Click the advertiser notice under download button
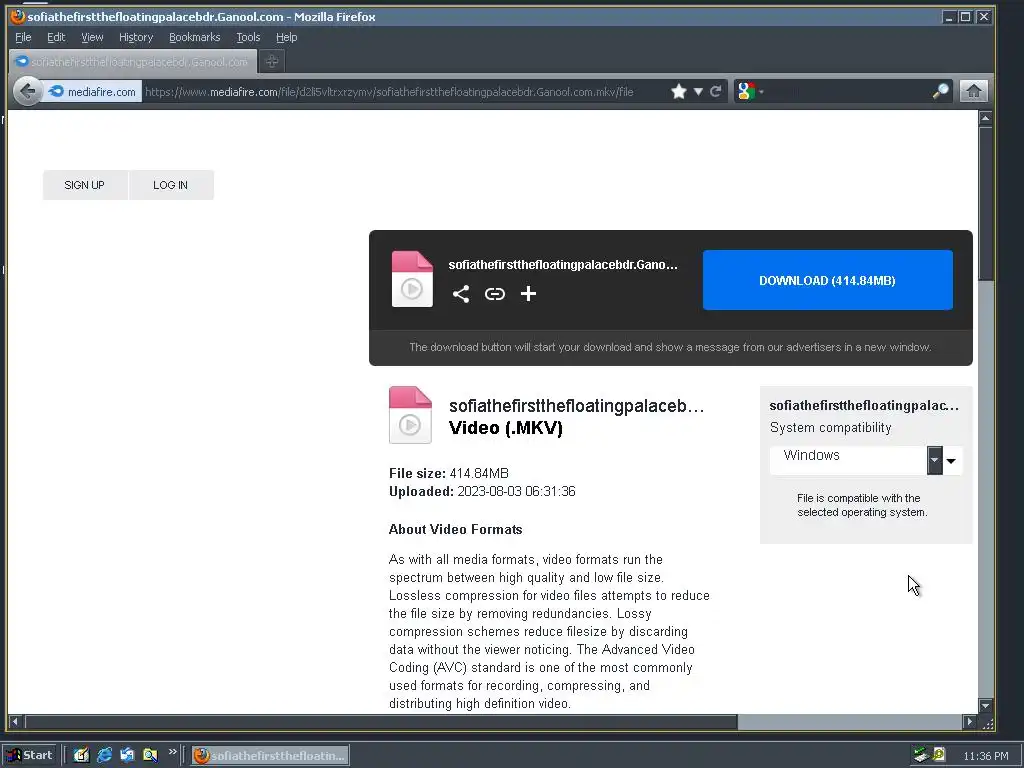This screenshot has height=768, width=1024. click(670, 347)
